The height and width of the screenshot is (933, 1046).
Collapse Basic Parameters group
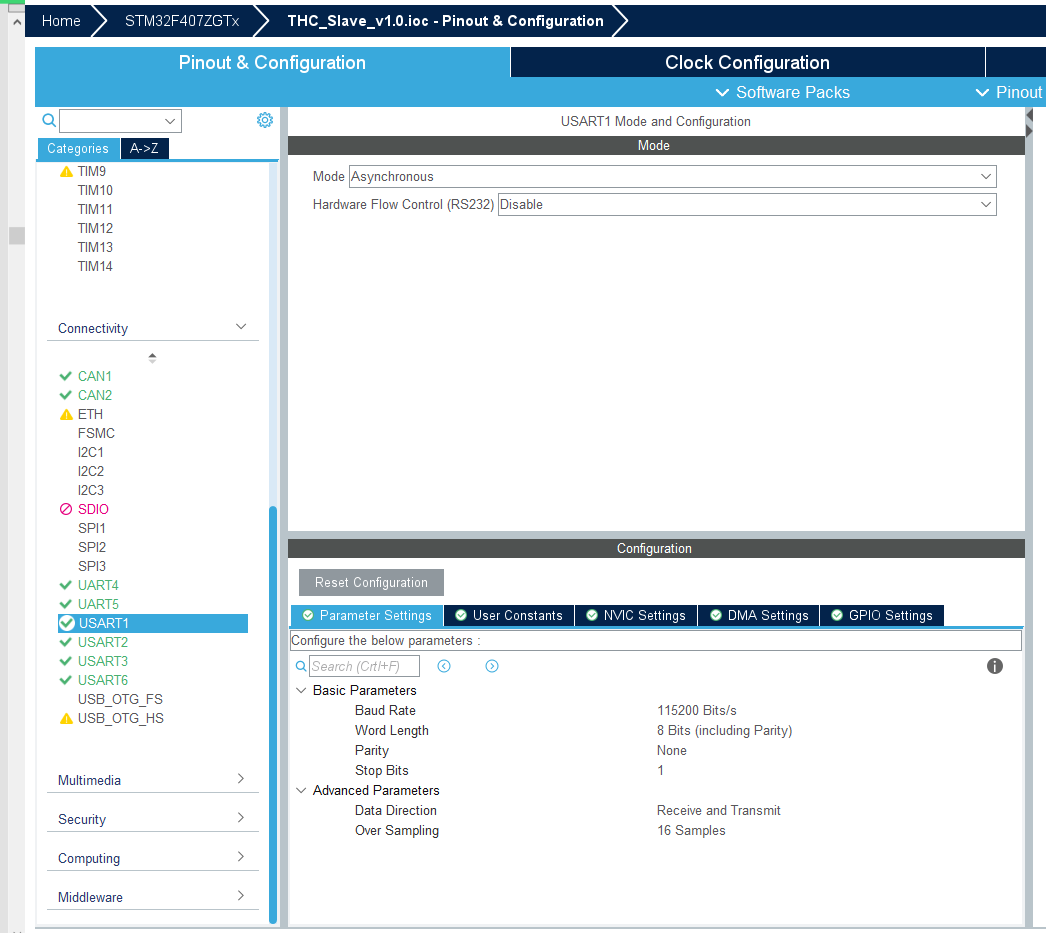301,690
